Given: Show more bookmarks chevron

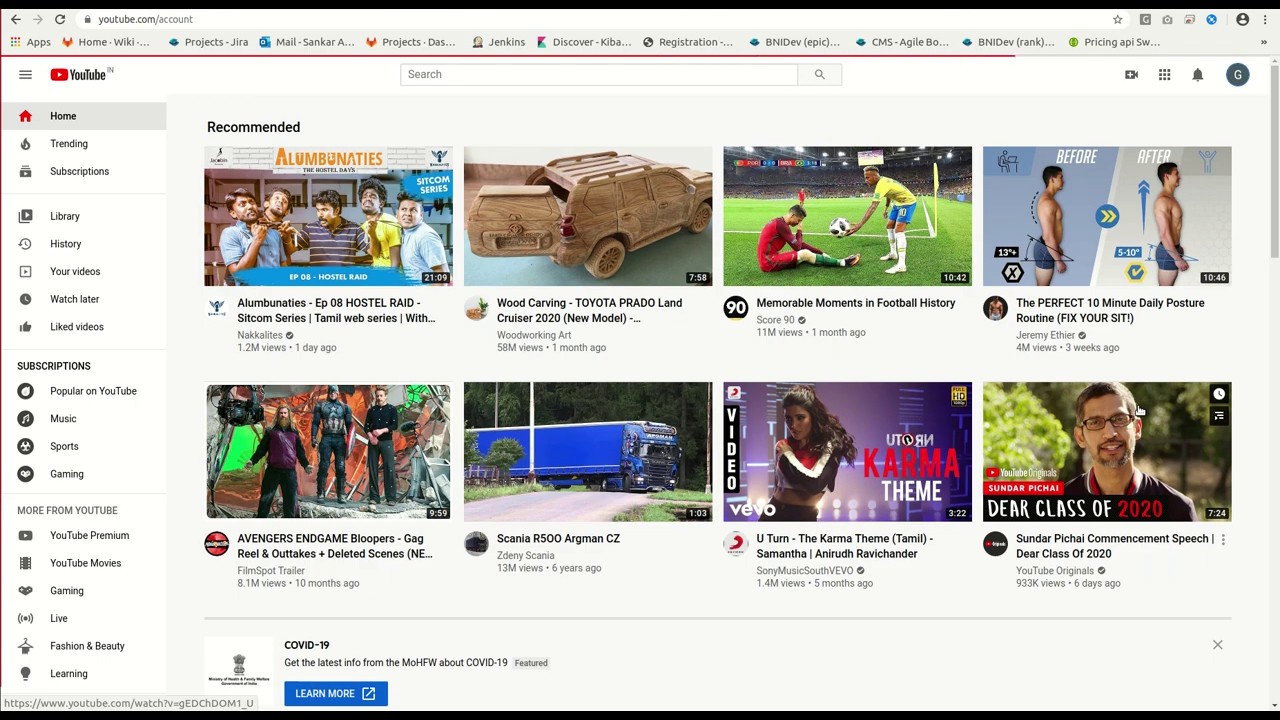Looking at the screenshot, I should [1263, 42].
